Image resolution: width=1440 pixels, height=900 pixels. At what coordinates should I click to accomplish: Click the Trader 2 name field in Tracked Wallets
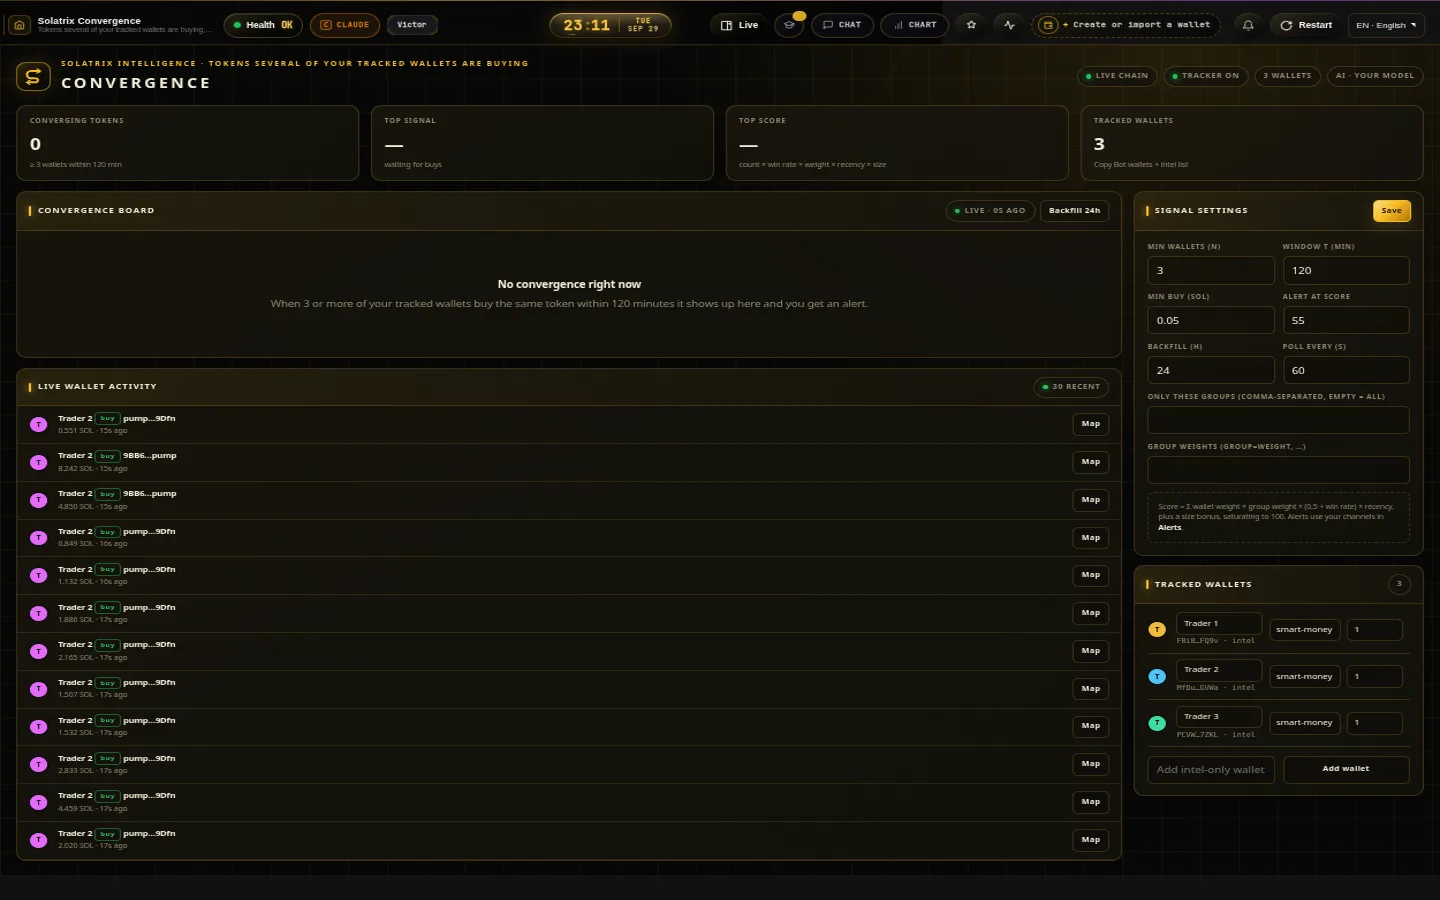[1218, 670]
